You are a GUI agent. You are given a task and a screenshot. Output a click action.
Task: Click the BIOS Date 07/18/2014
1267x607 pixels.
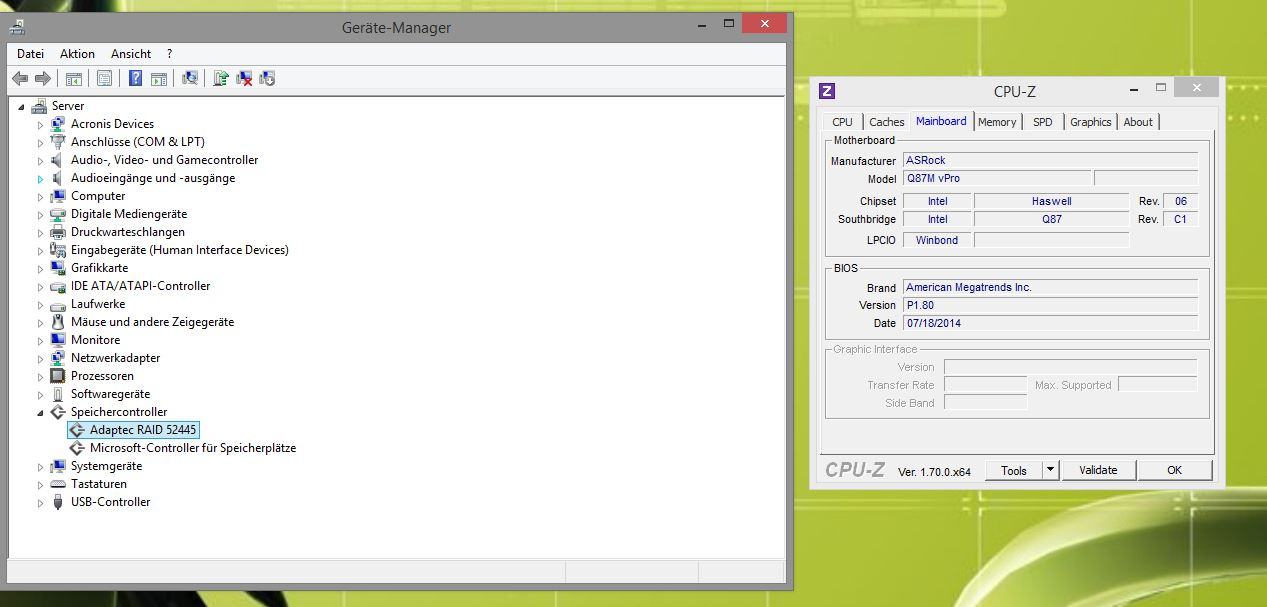pyautogui.click(x=1050, y=323)
